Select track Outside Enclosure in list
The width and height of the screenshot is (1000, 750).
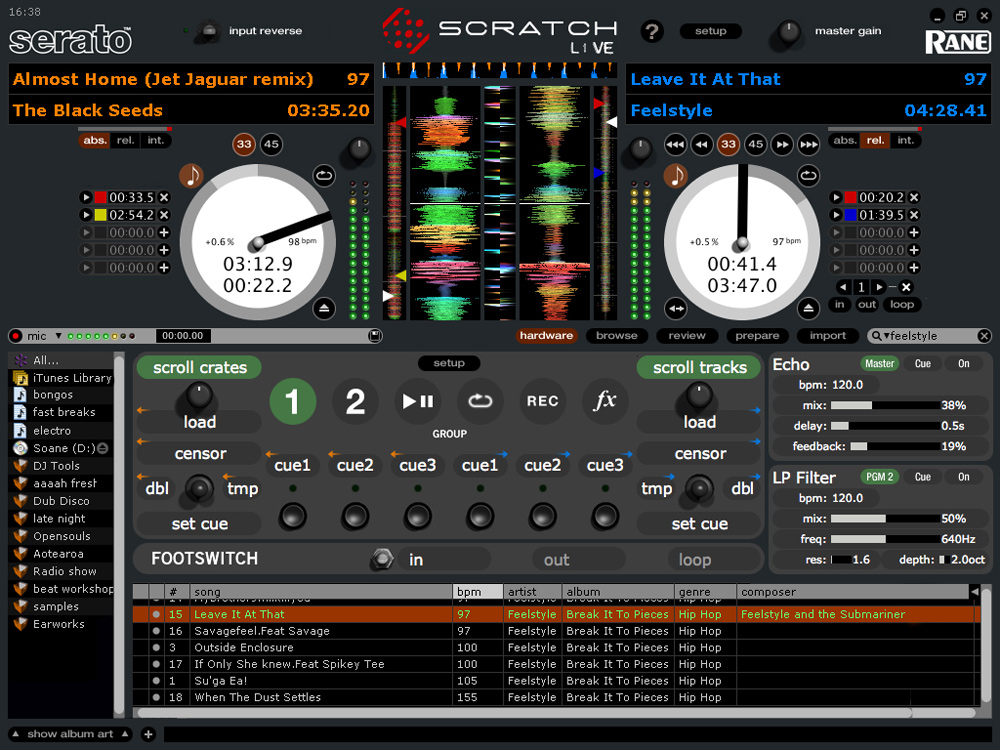pyautogui.click(x=556, y=647)
